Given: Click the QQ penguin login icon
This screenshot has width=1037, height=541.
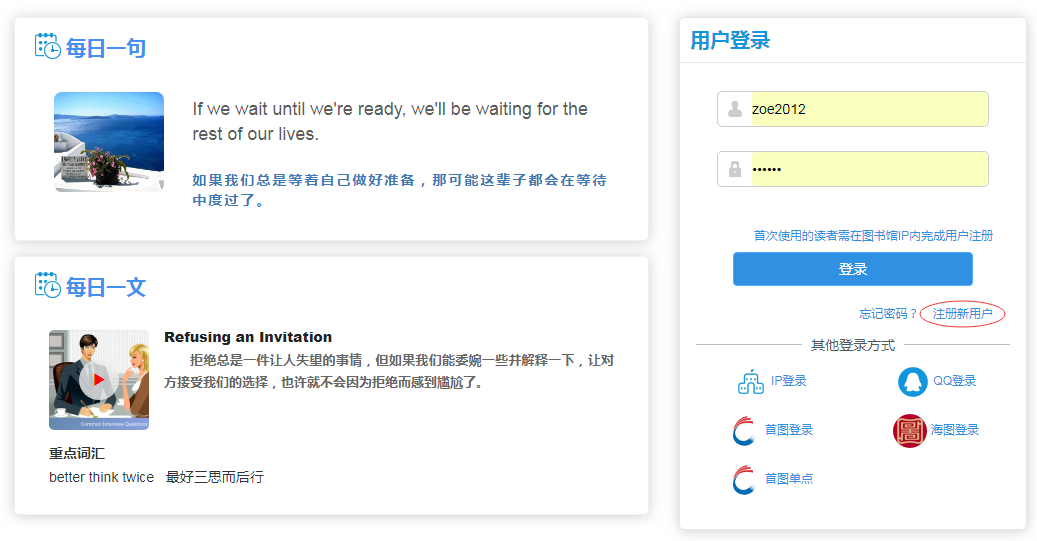Looking at the screenshot, I should click(x=912, y=381).
